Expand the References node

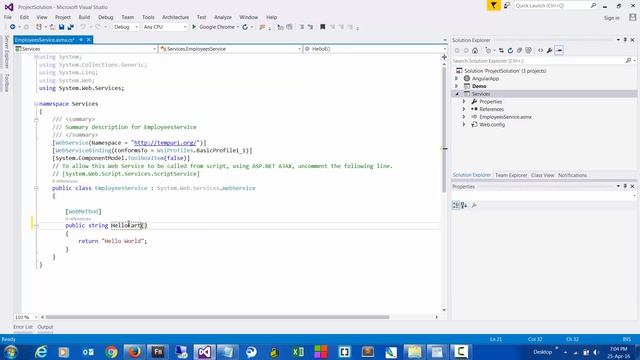(x=464, y=109)
